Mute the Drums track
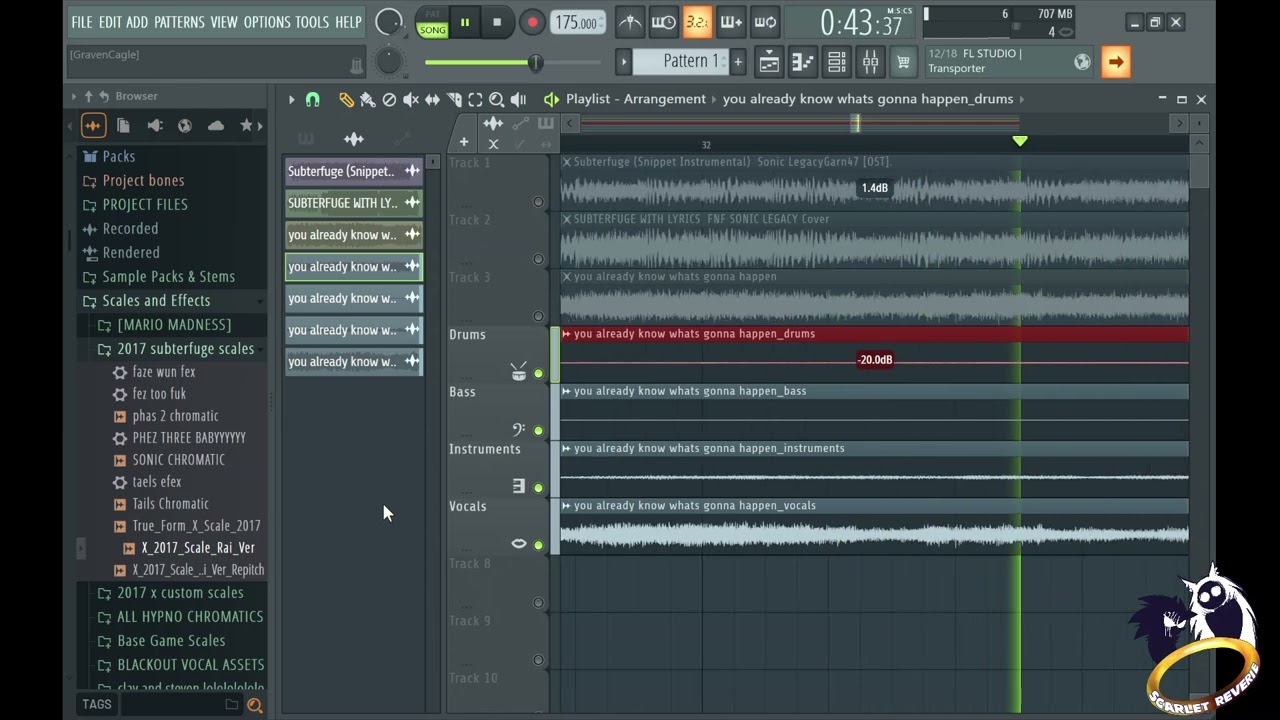Screen dimensions: 1280x720 pos(538,374)
